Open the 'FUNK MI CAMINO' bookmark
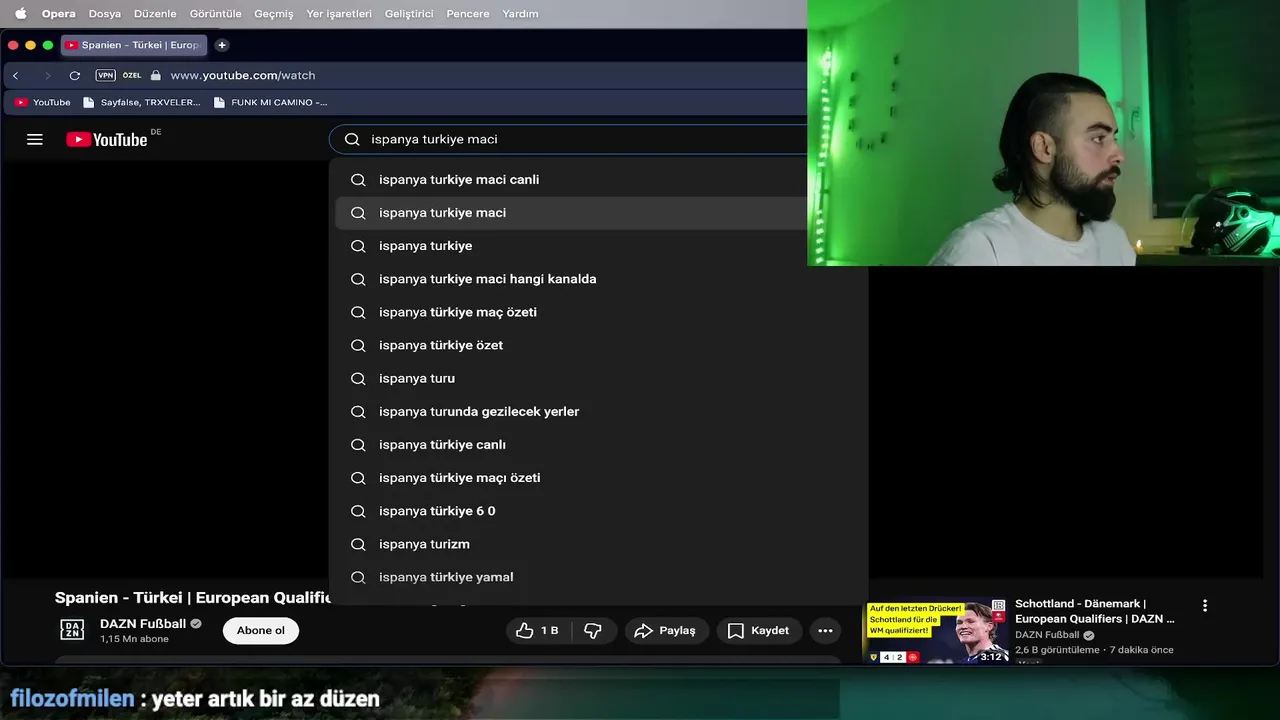Image resolution: width=1280 pixels, height=720 pixels. click(x=270, y=102)
